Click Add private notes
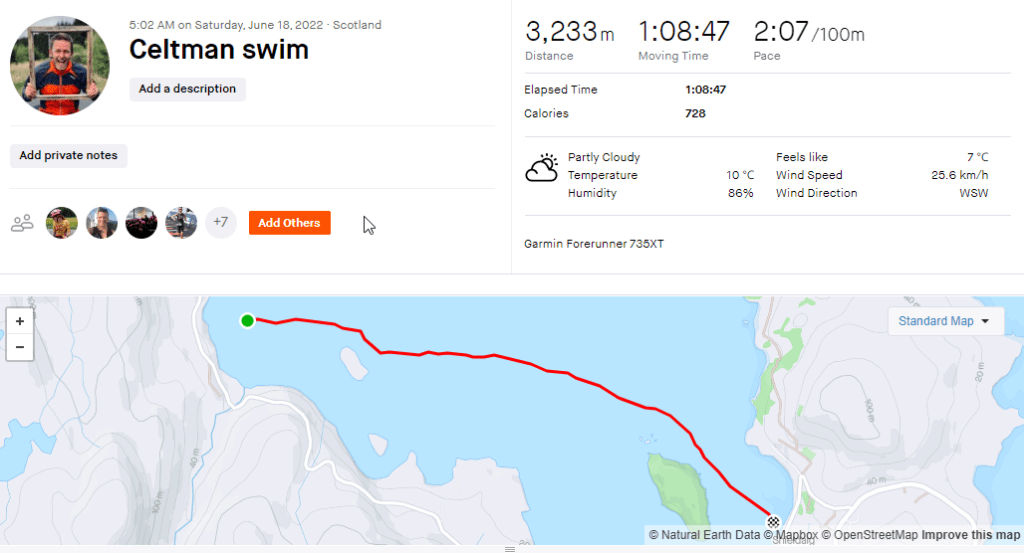The width and height of the screenshot is (1024, 553). pos(68,156)
